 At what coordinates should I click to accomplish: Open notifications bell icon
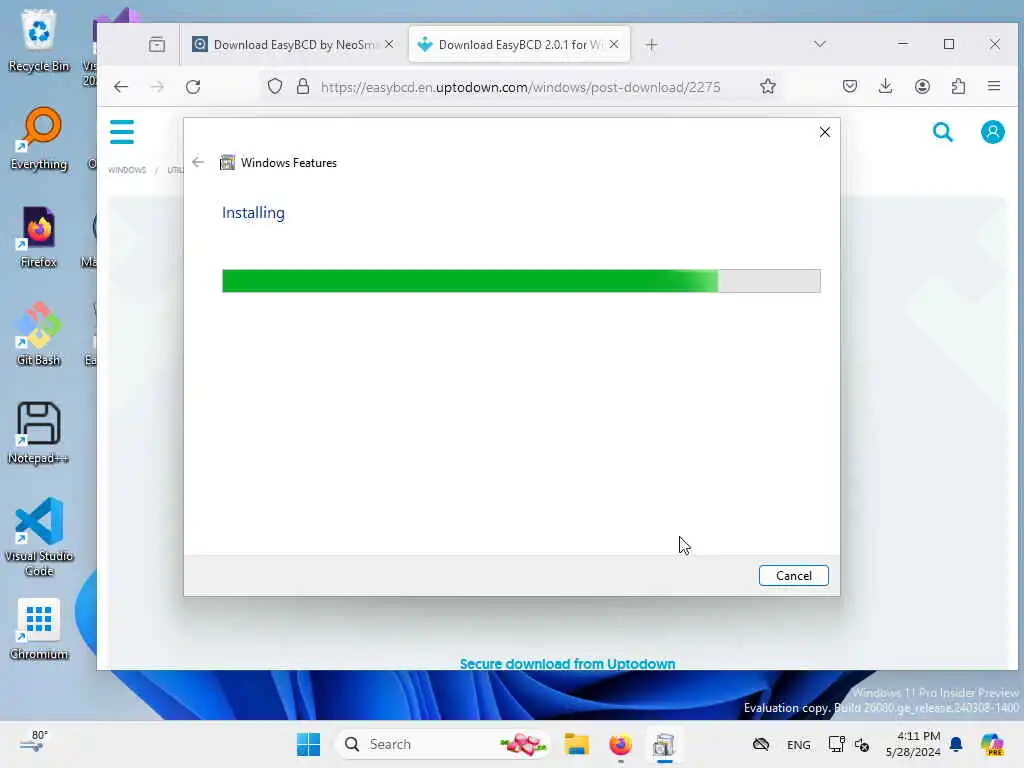pyautogui.click(x=956, y=744)
